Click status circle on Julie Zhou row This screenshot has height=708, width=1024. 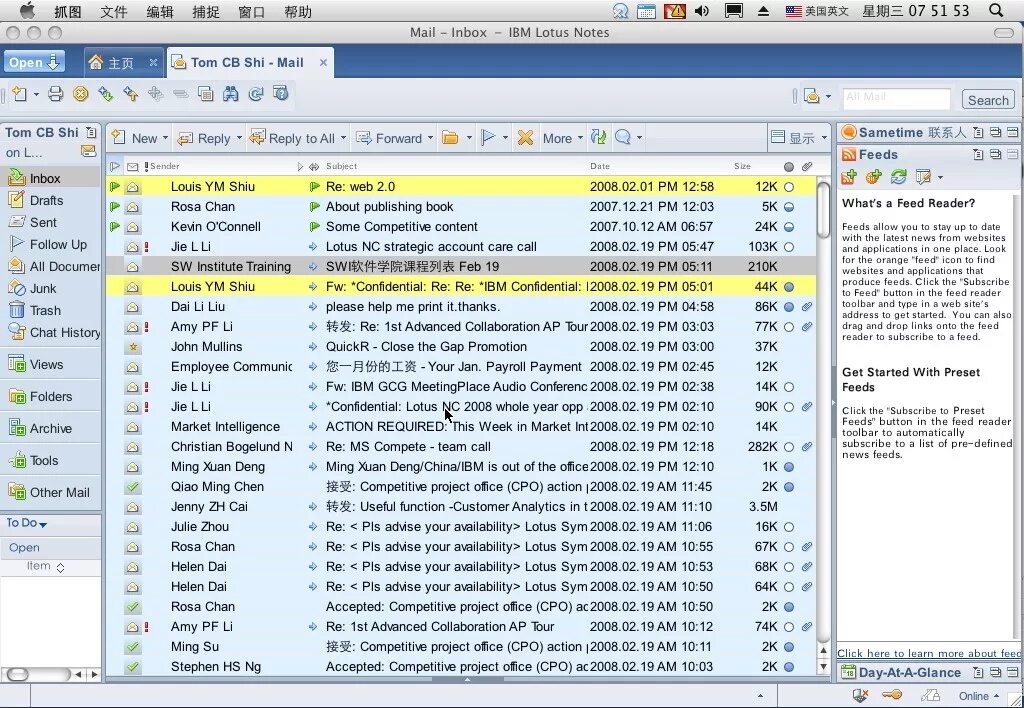tap(789, 527)
